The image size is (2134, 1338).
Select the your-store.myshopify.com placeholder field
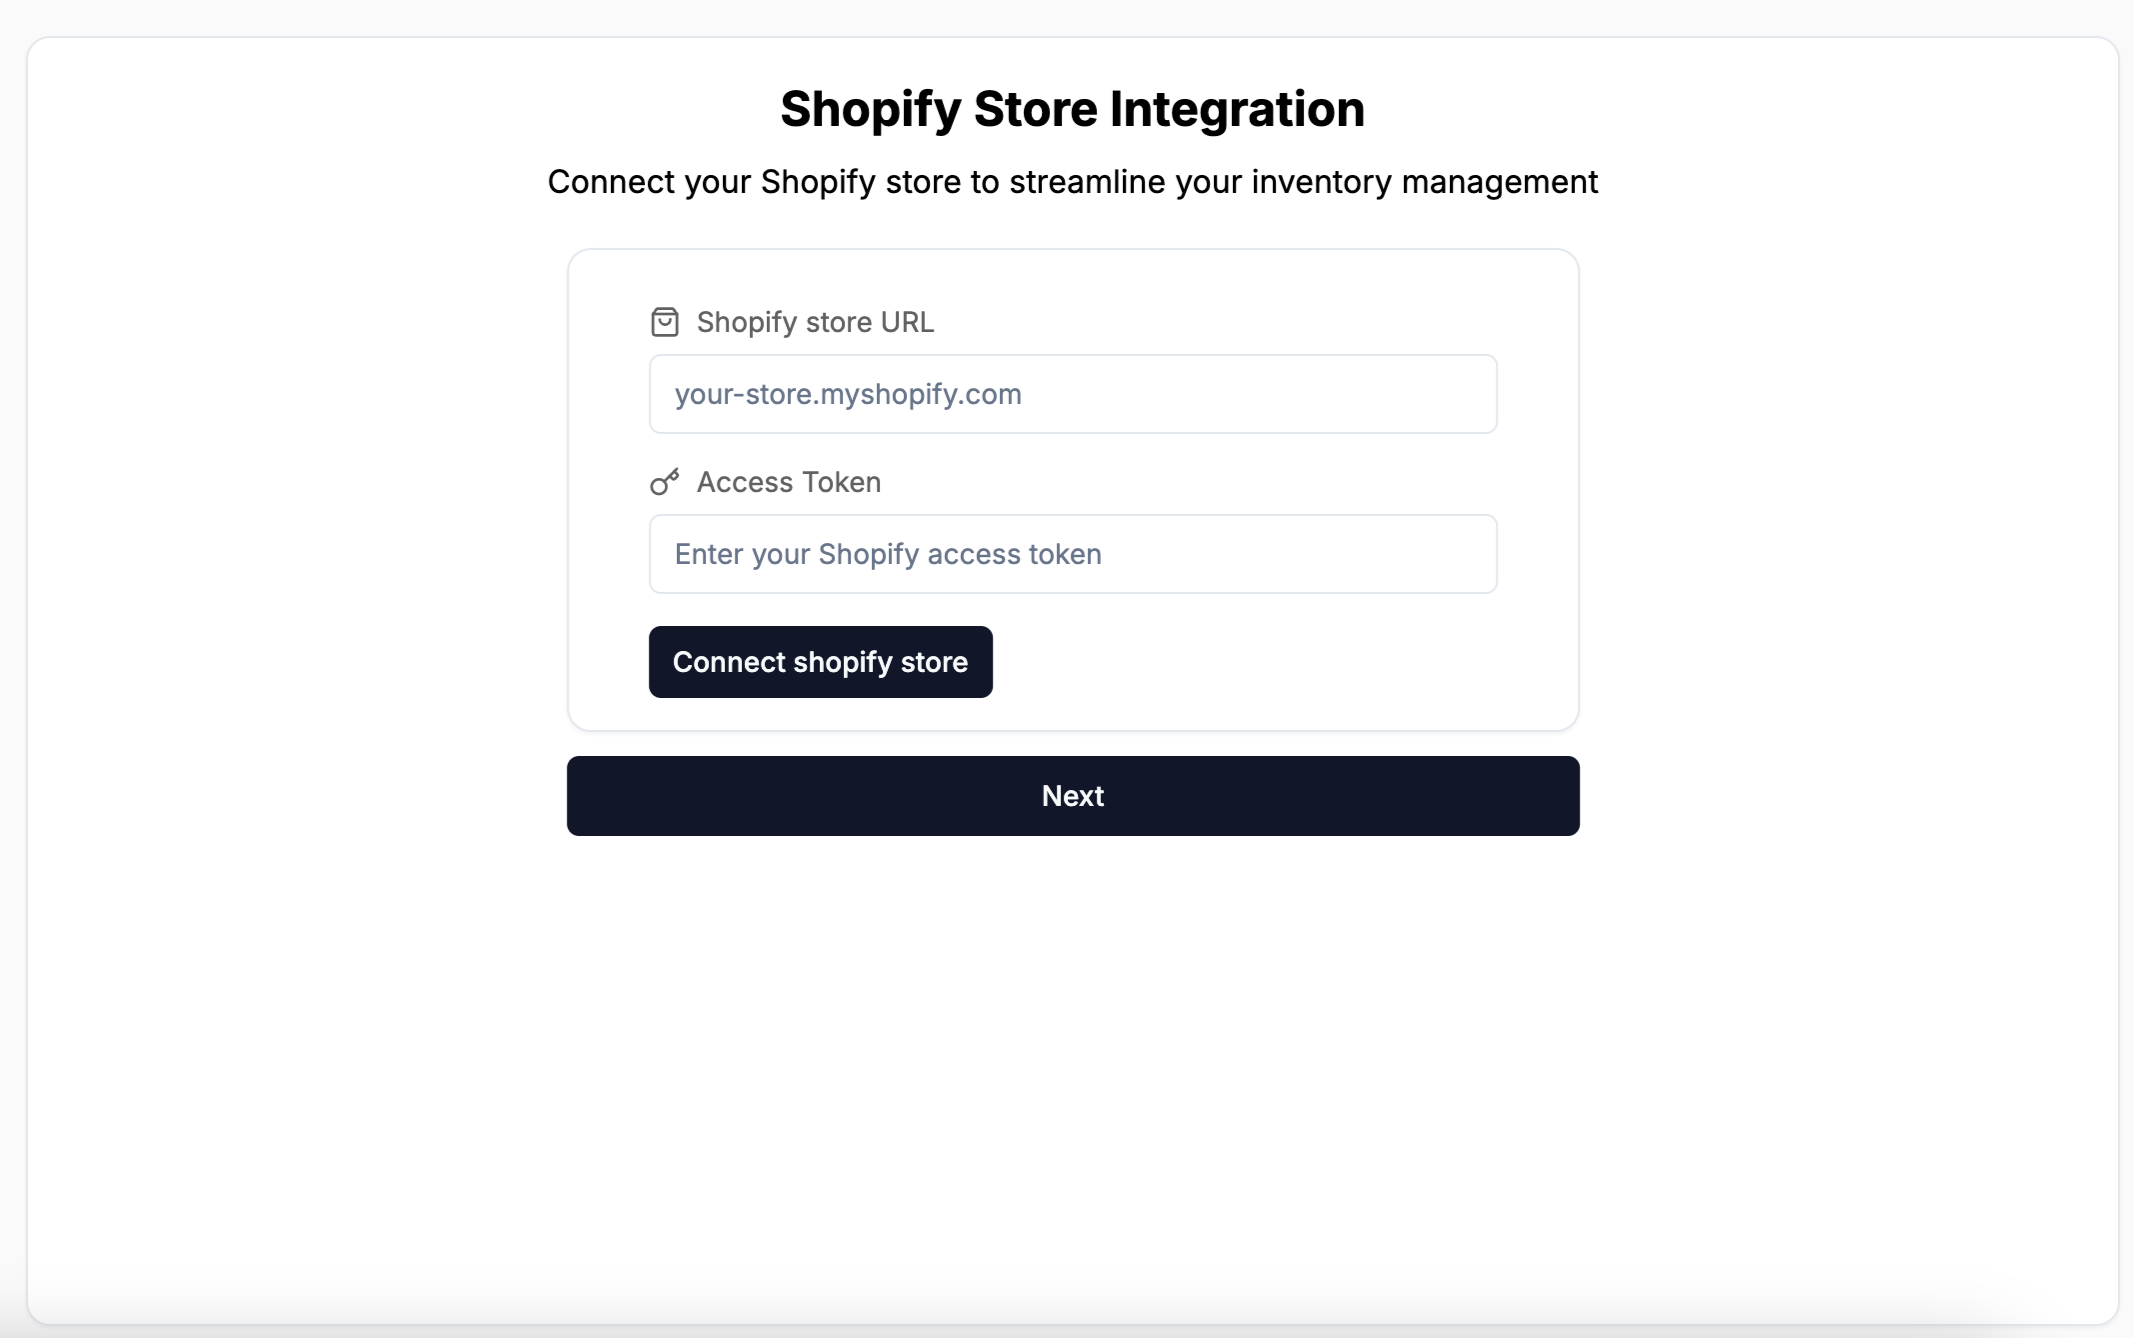click(1072, 394)
